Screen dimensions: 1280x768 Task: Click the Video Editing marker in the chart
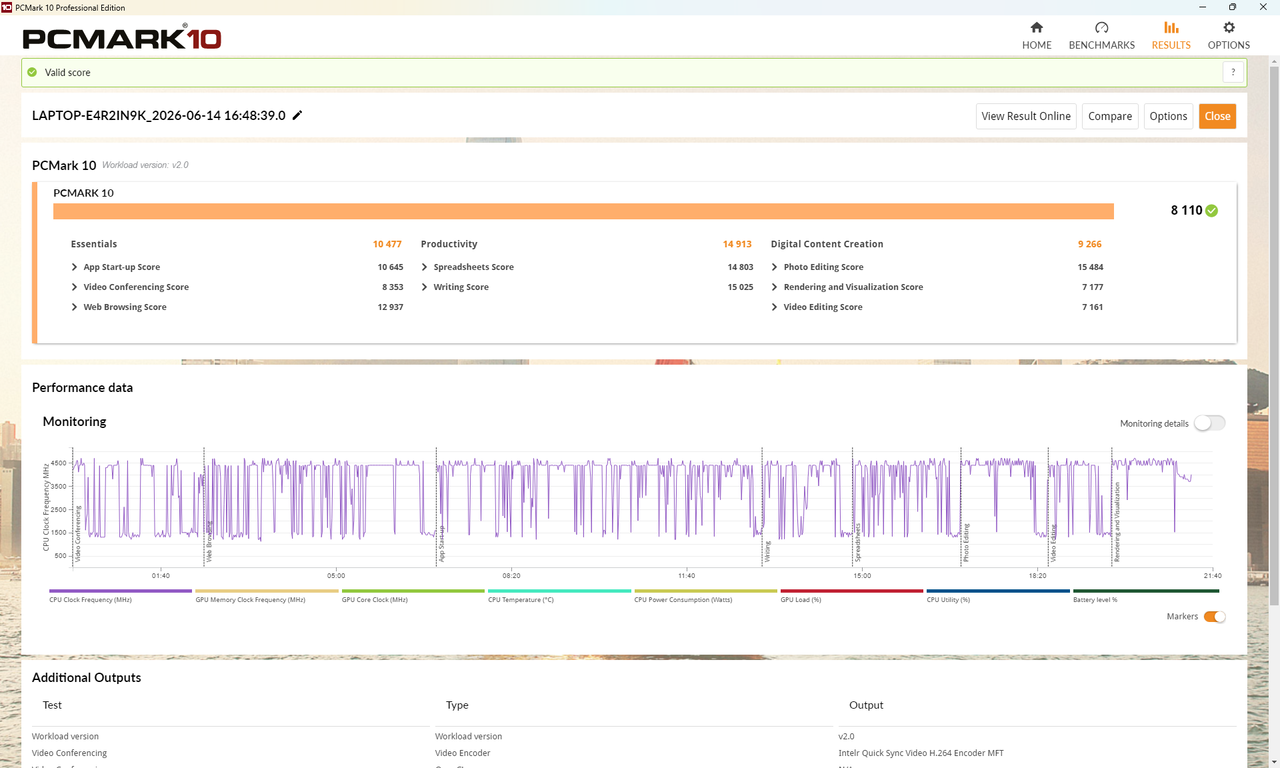1053,545
